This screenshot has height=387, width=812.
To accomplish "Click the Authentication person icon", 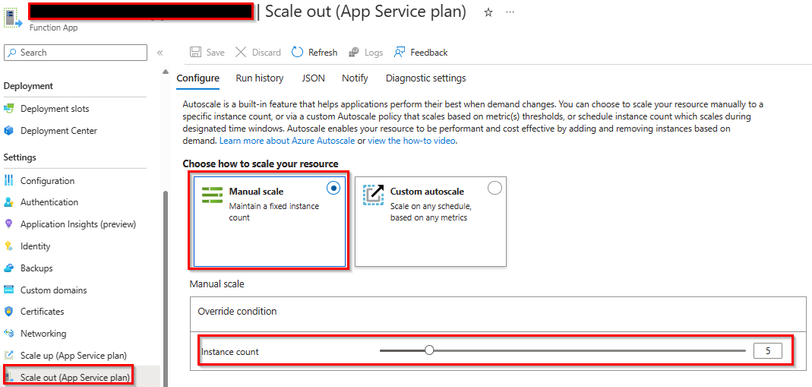I will [9, 202].
